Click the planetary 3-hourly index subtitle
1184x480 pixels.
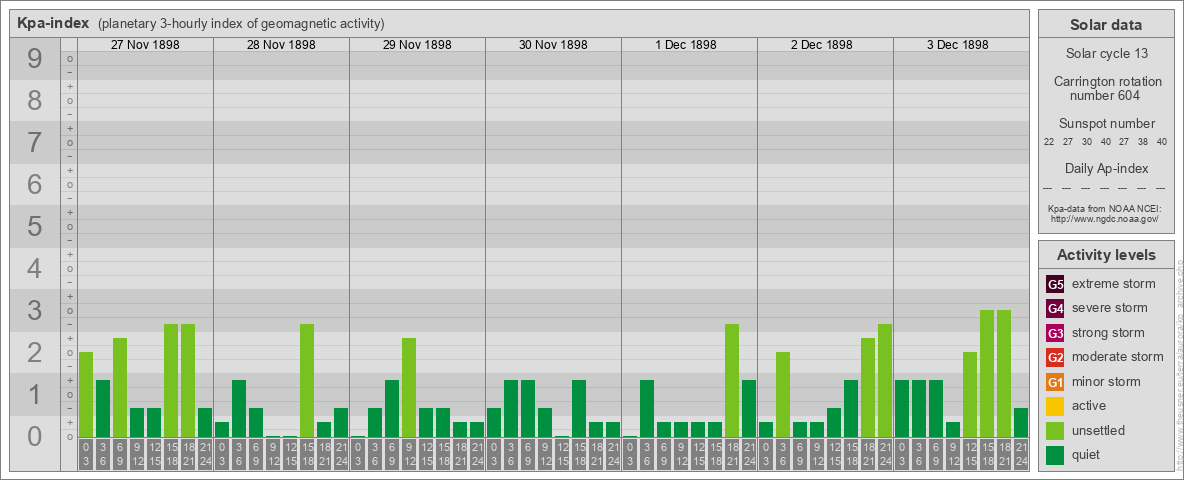coord(241,24)
